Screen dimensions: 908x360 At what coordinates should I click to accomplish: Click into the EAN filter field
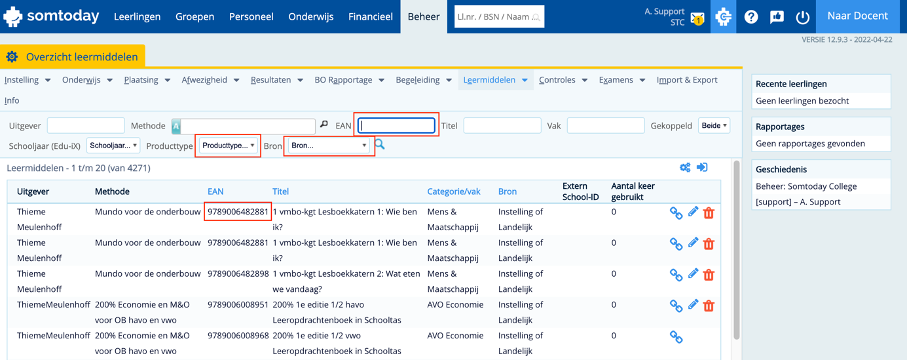pyautogui.click(x=396, y=125)
